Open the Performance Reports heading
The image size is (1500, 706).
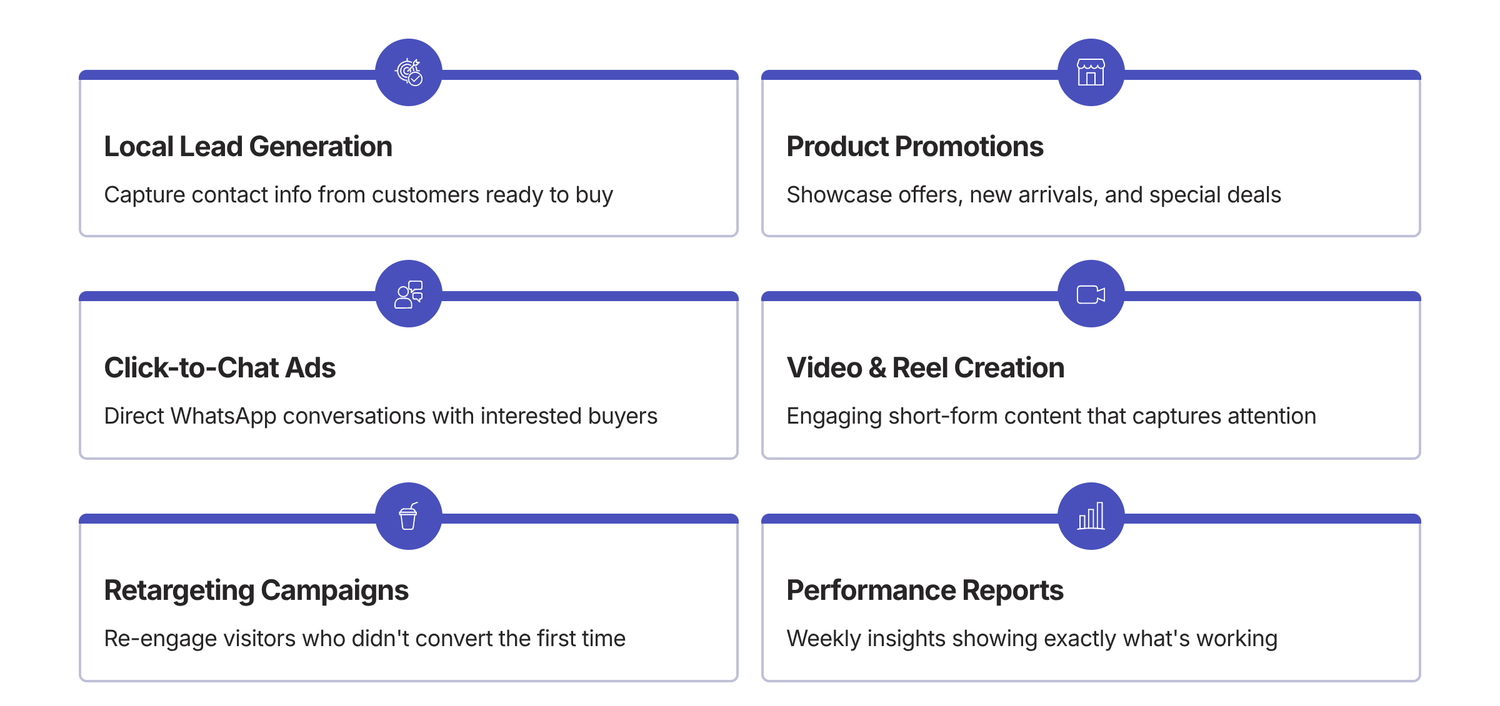point(924,590)
